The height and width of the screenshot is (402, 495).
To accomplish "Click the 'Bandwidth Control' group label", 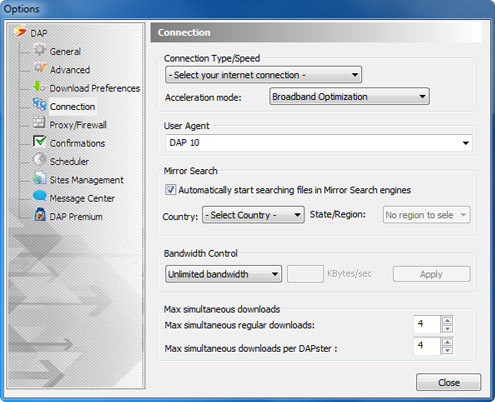I will 200,253.
